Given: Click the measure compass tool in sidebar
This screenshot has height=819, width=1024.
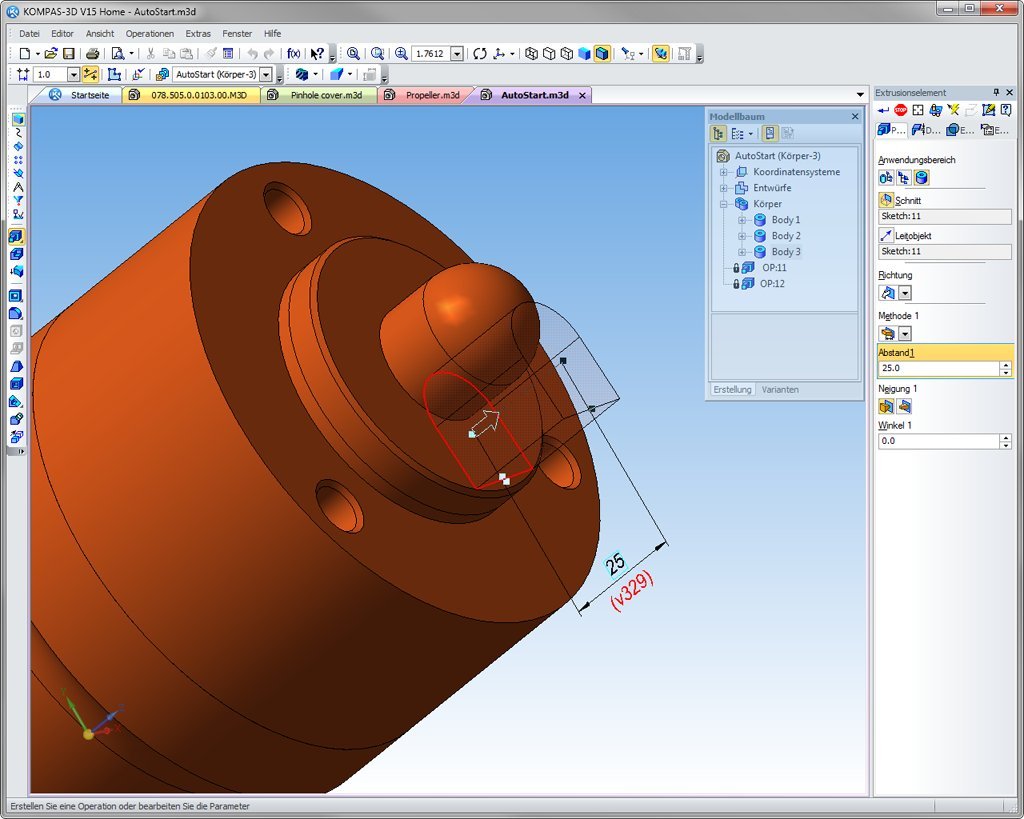Looking at the screenshot, I should pos(18,187).
